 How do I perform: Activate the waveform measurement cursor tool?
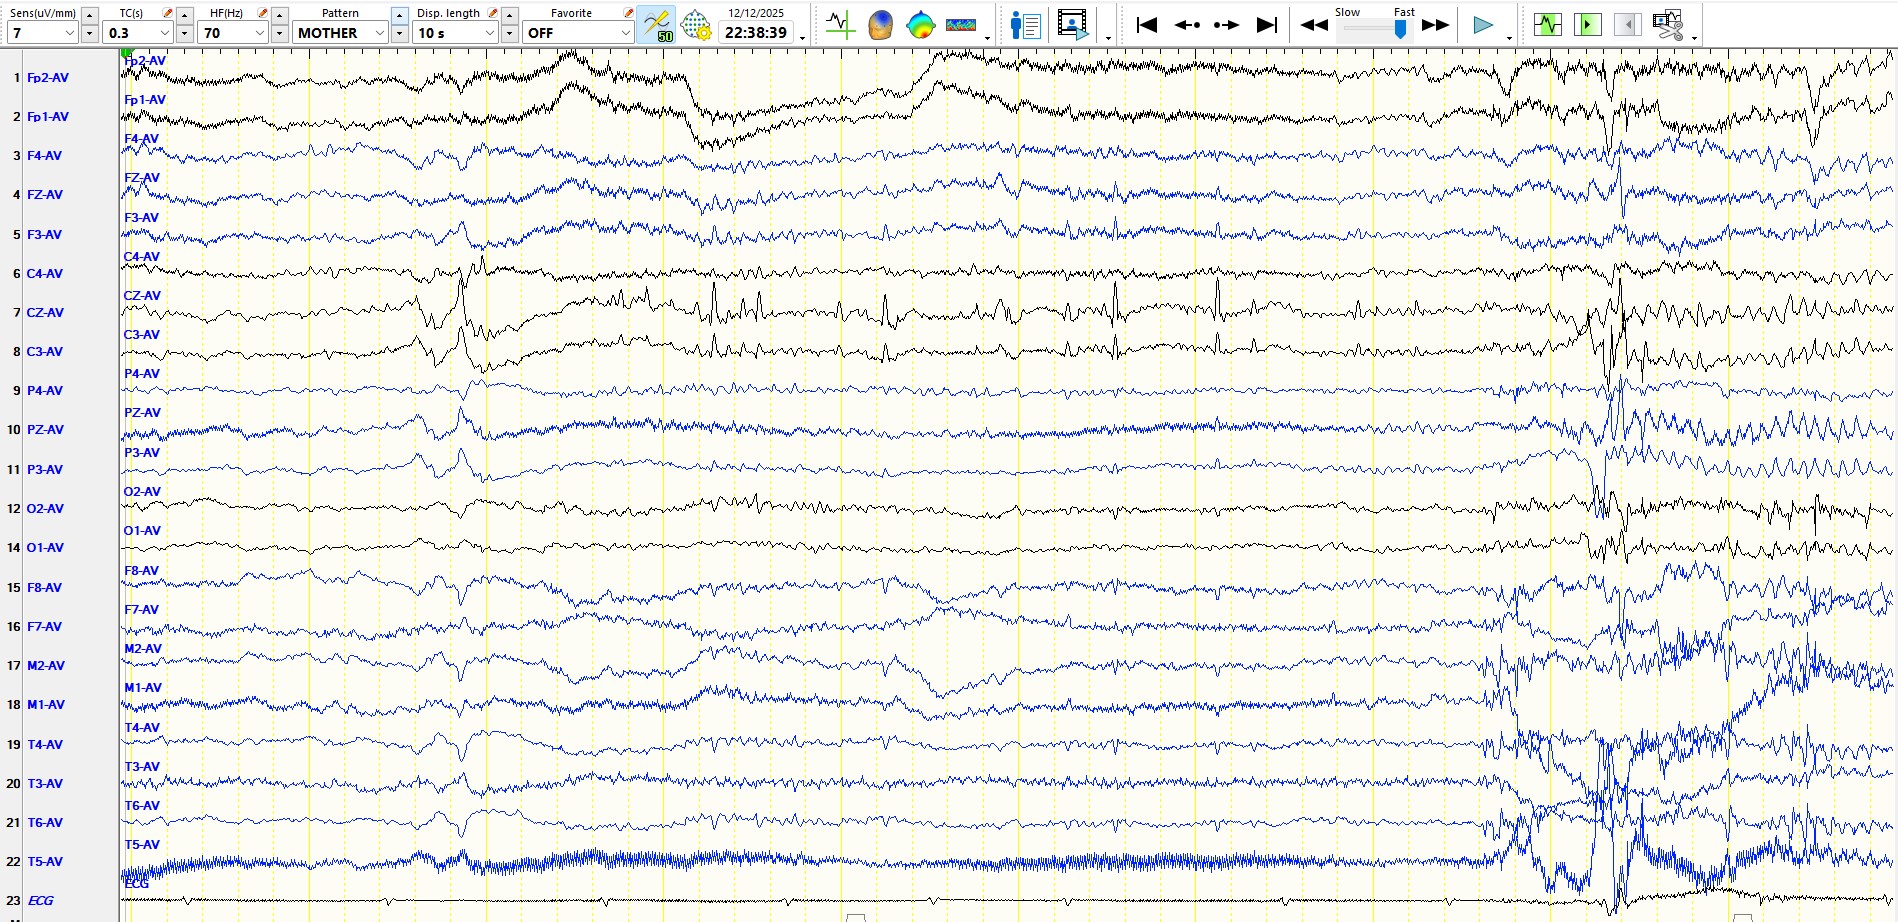coord(840,25)
